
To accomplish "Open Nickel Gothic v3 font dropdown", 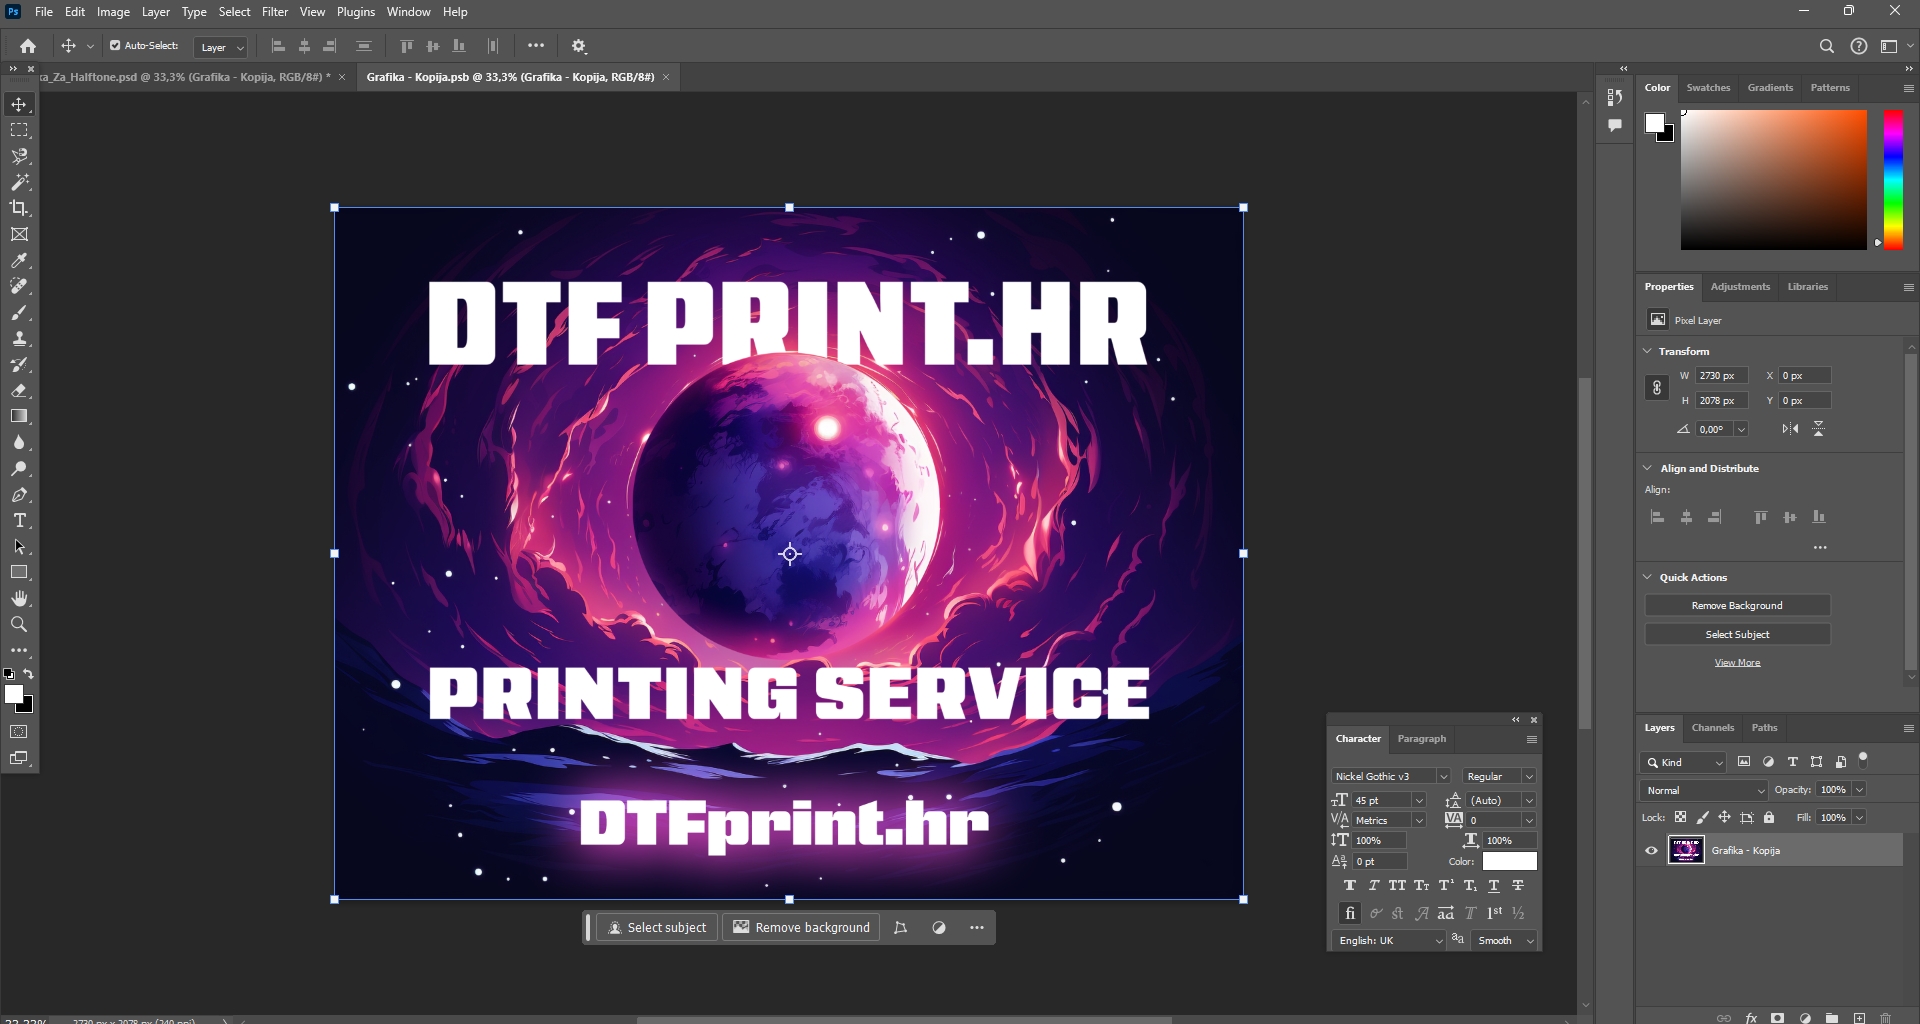I will tap(1391, 776).
